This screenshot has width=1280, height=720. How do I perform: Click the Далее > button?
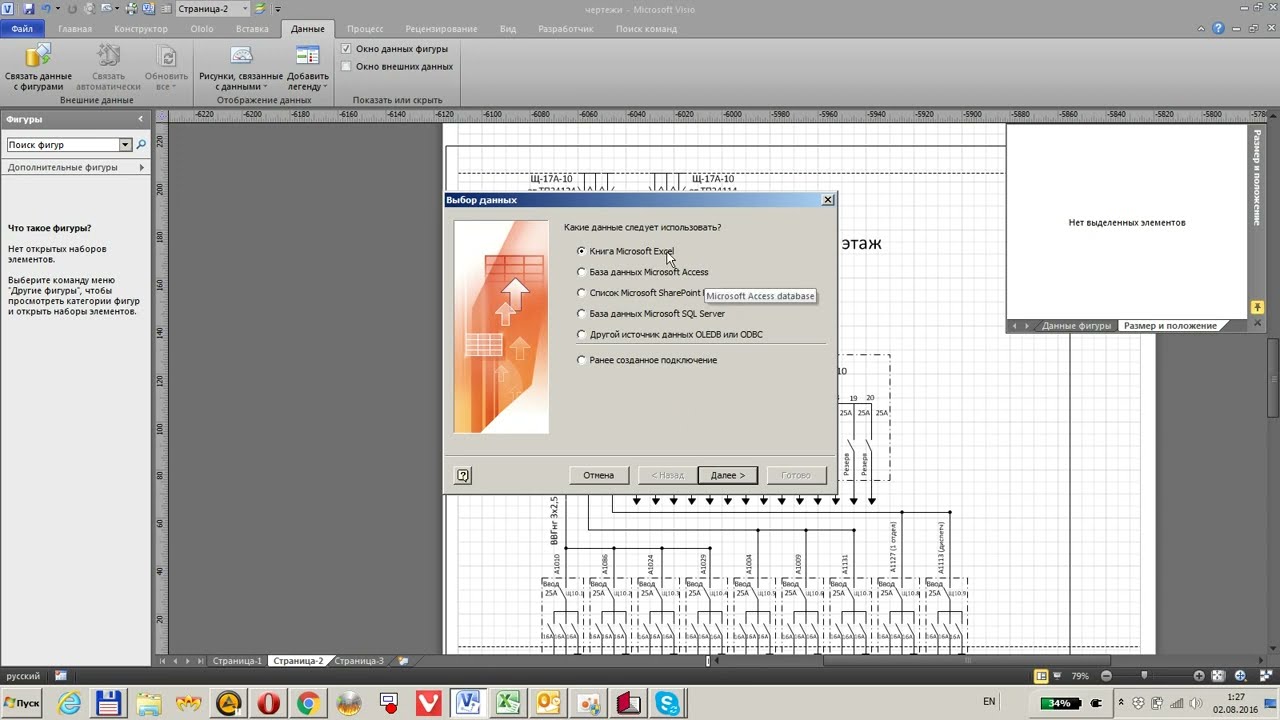click(728, 475)
